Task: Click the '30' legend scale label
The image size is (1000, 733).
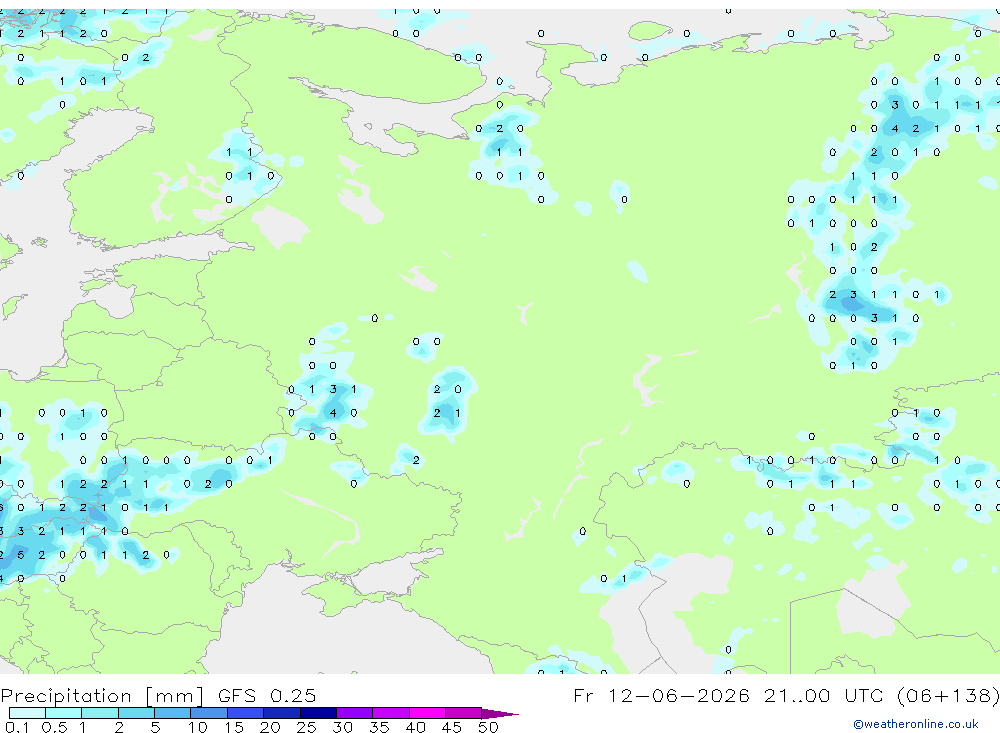Action: tap(342, 727)
